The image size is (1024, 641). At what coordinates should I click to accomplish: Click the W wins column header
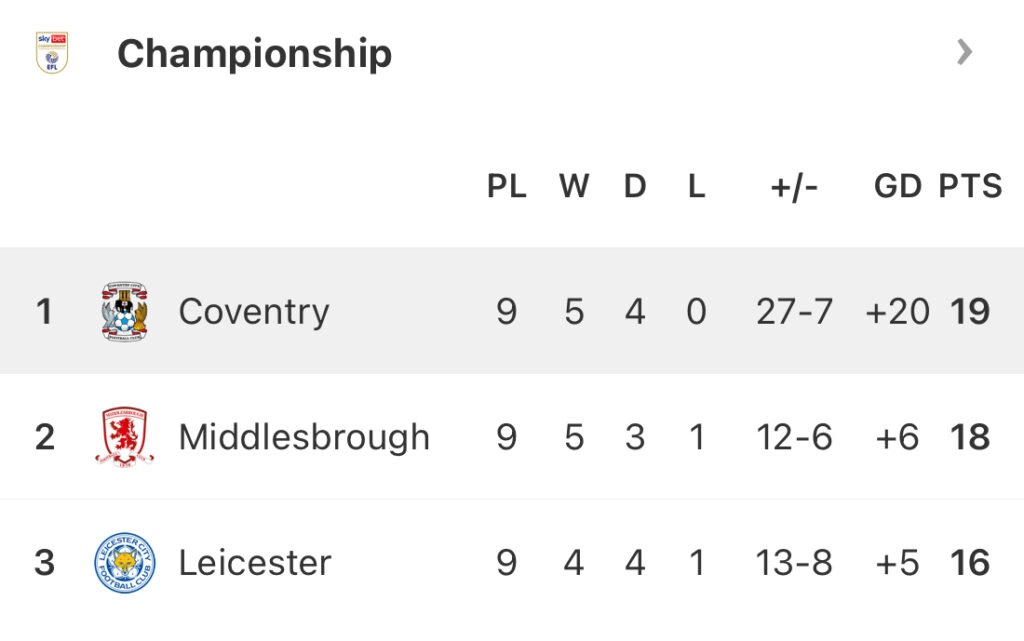tap(574, 186)
